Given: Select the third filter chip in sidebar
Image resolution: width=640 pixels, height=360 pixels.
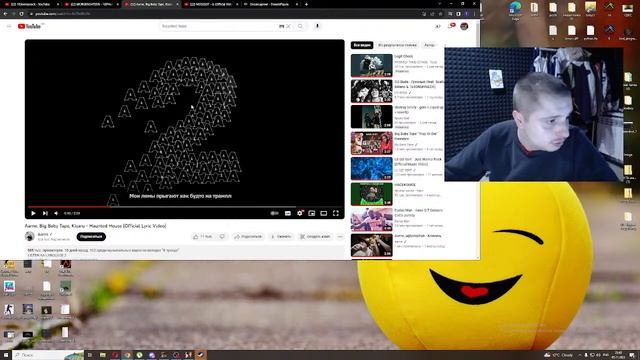Looking at the screenshot, I should (429, 45).
